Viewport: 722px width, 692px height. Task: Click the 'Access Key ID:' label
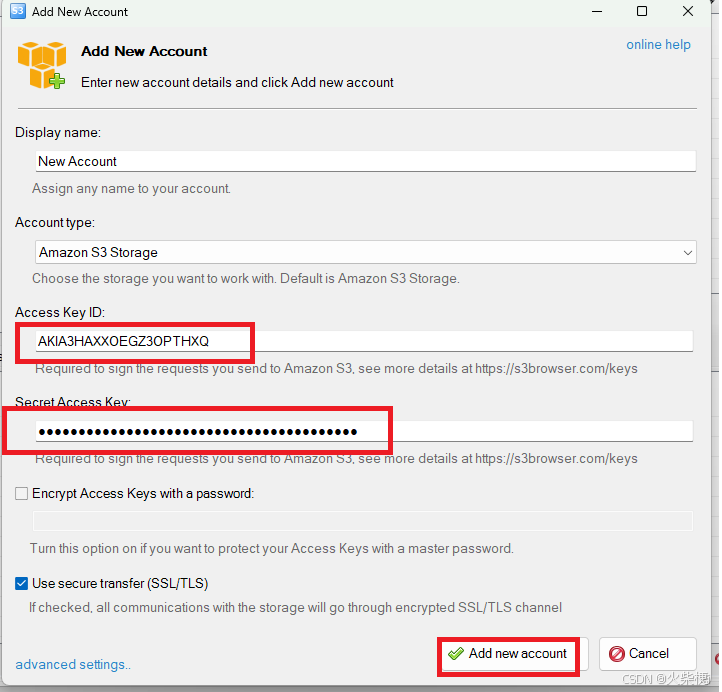coord(59,313)
